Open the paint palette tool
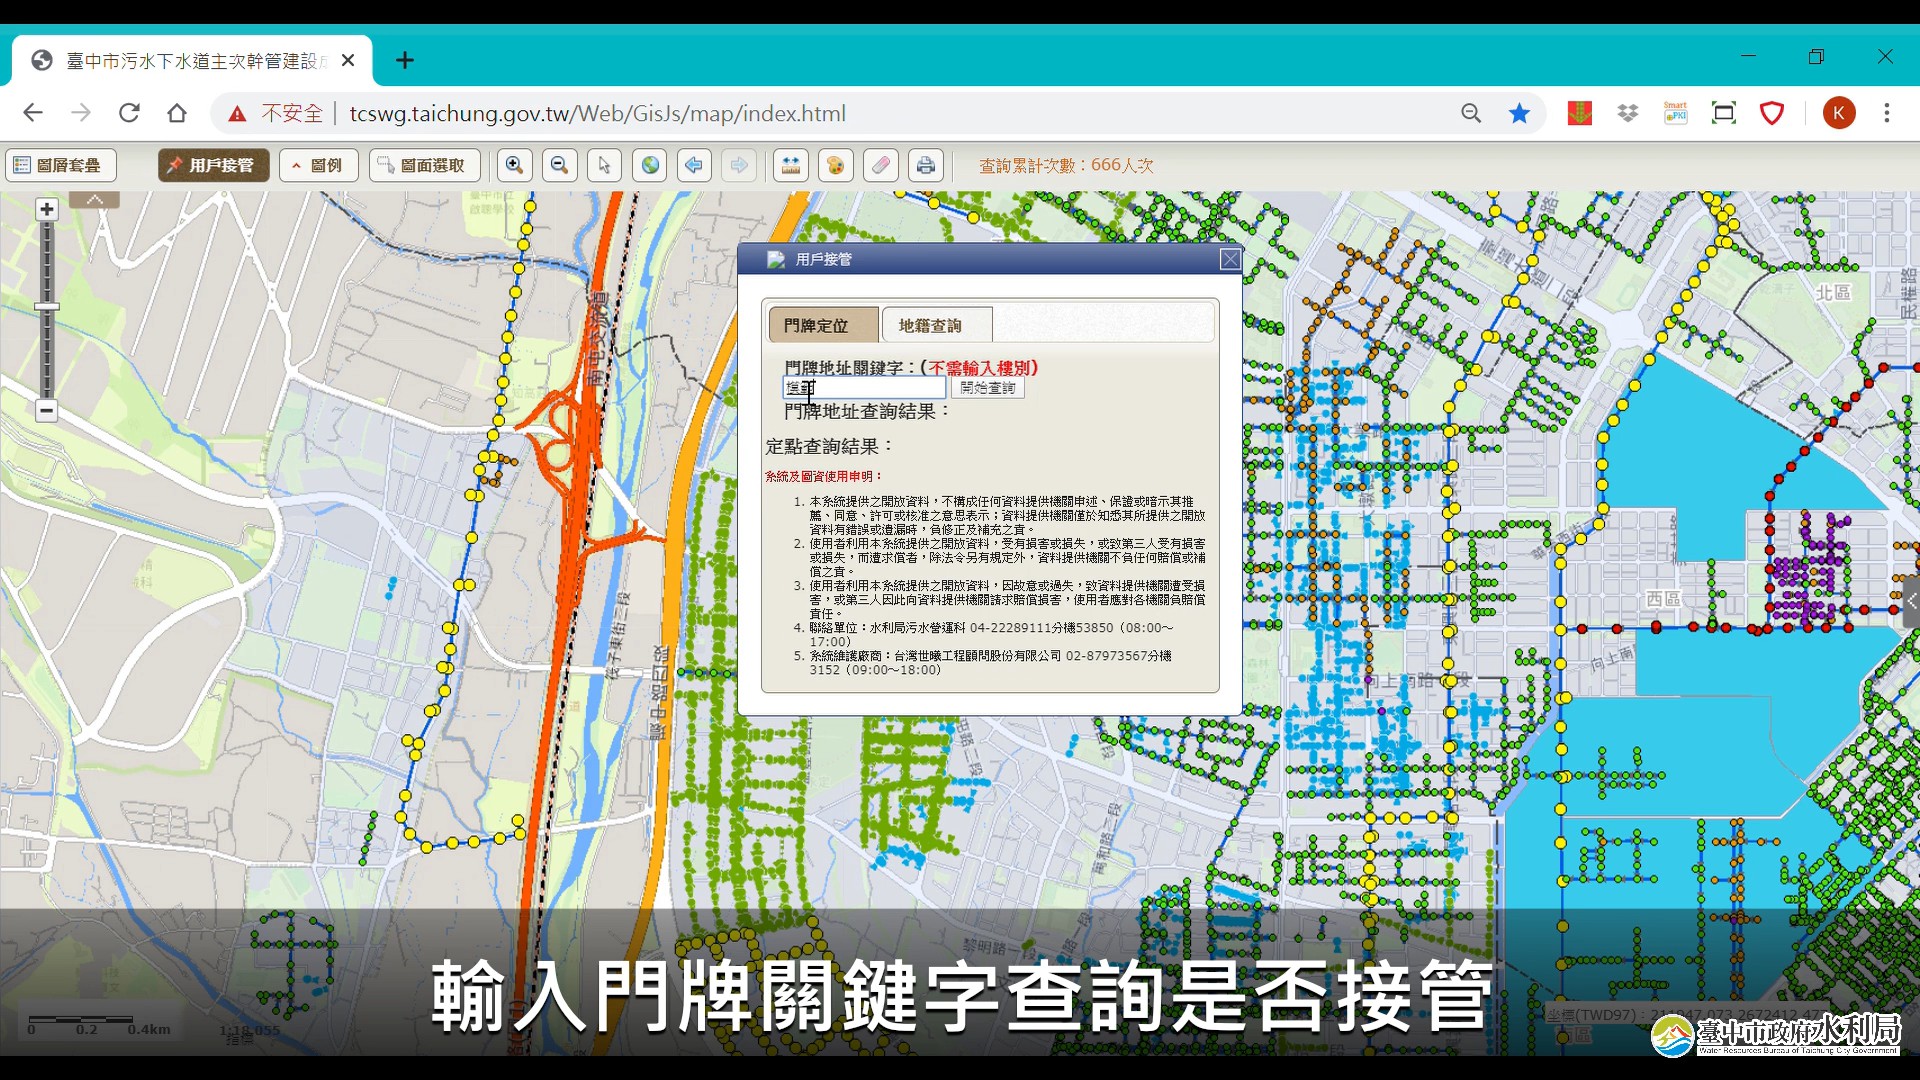This screenshot has width=1920, height=1080. [836, 165]
